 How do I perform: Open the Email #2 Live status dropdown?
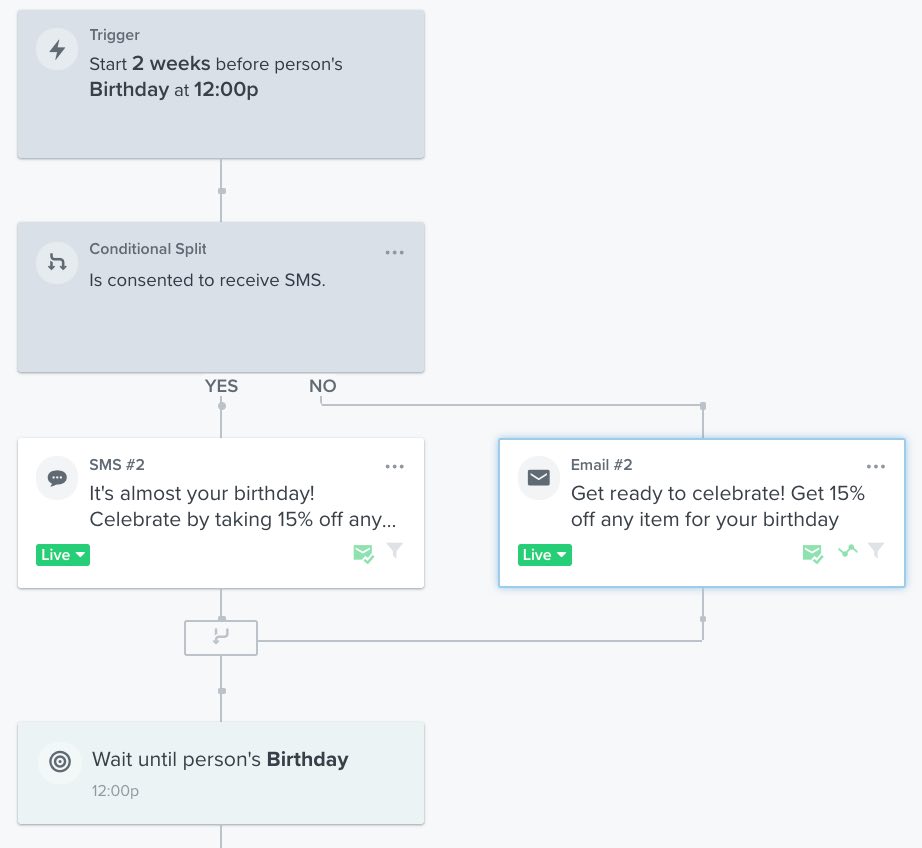point(545,555)
